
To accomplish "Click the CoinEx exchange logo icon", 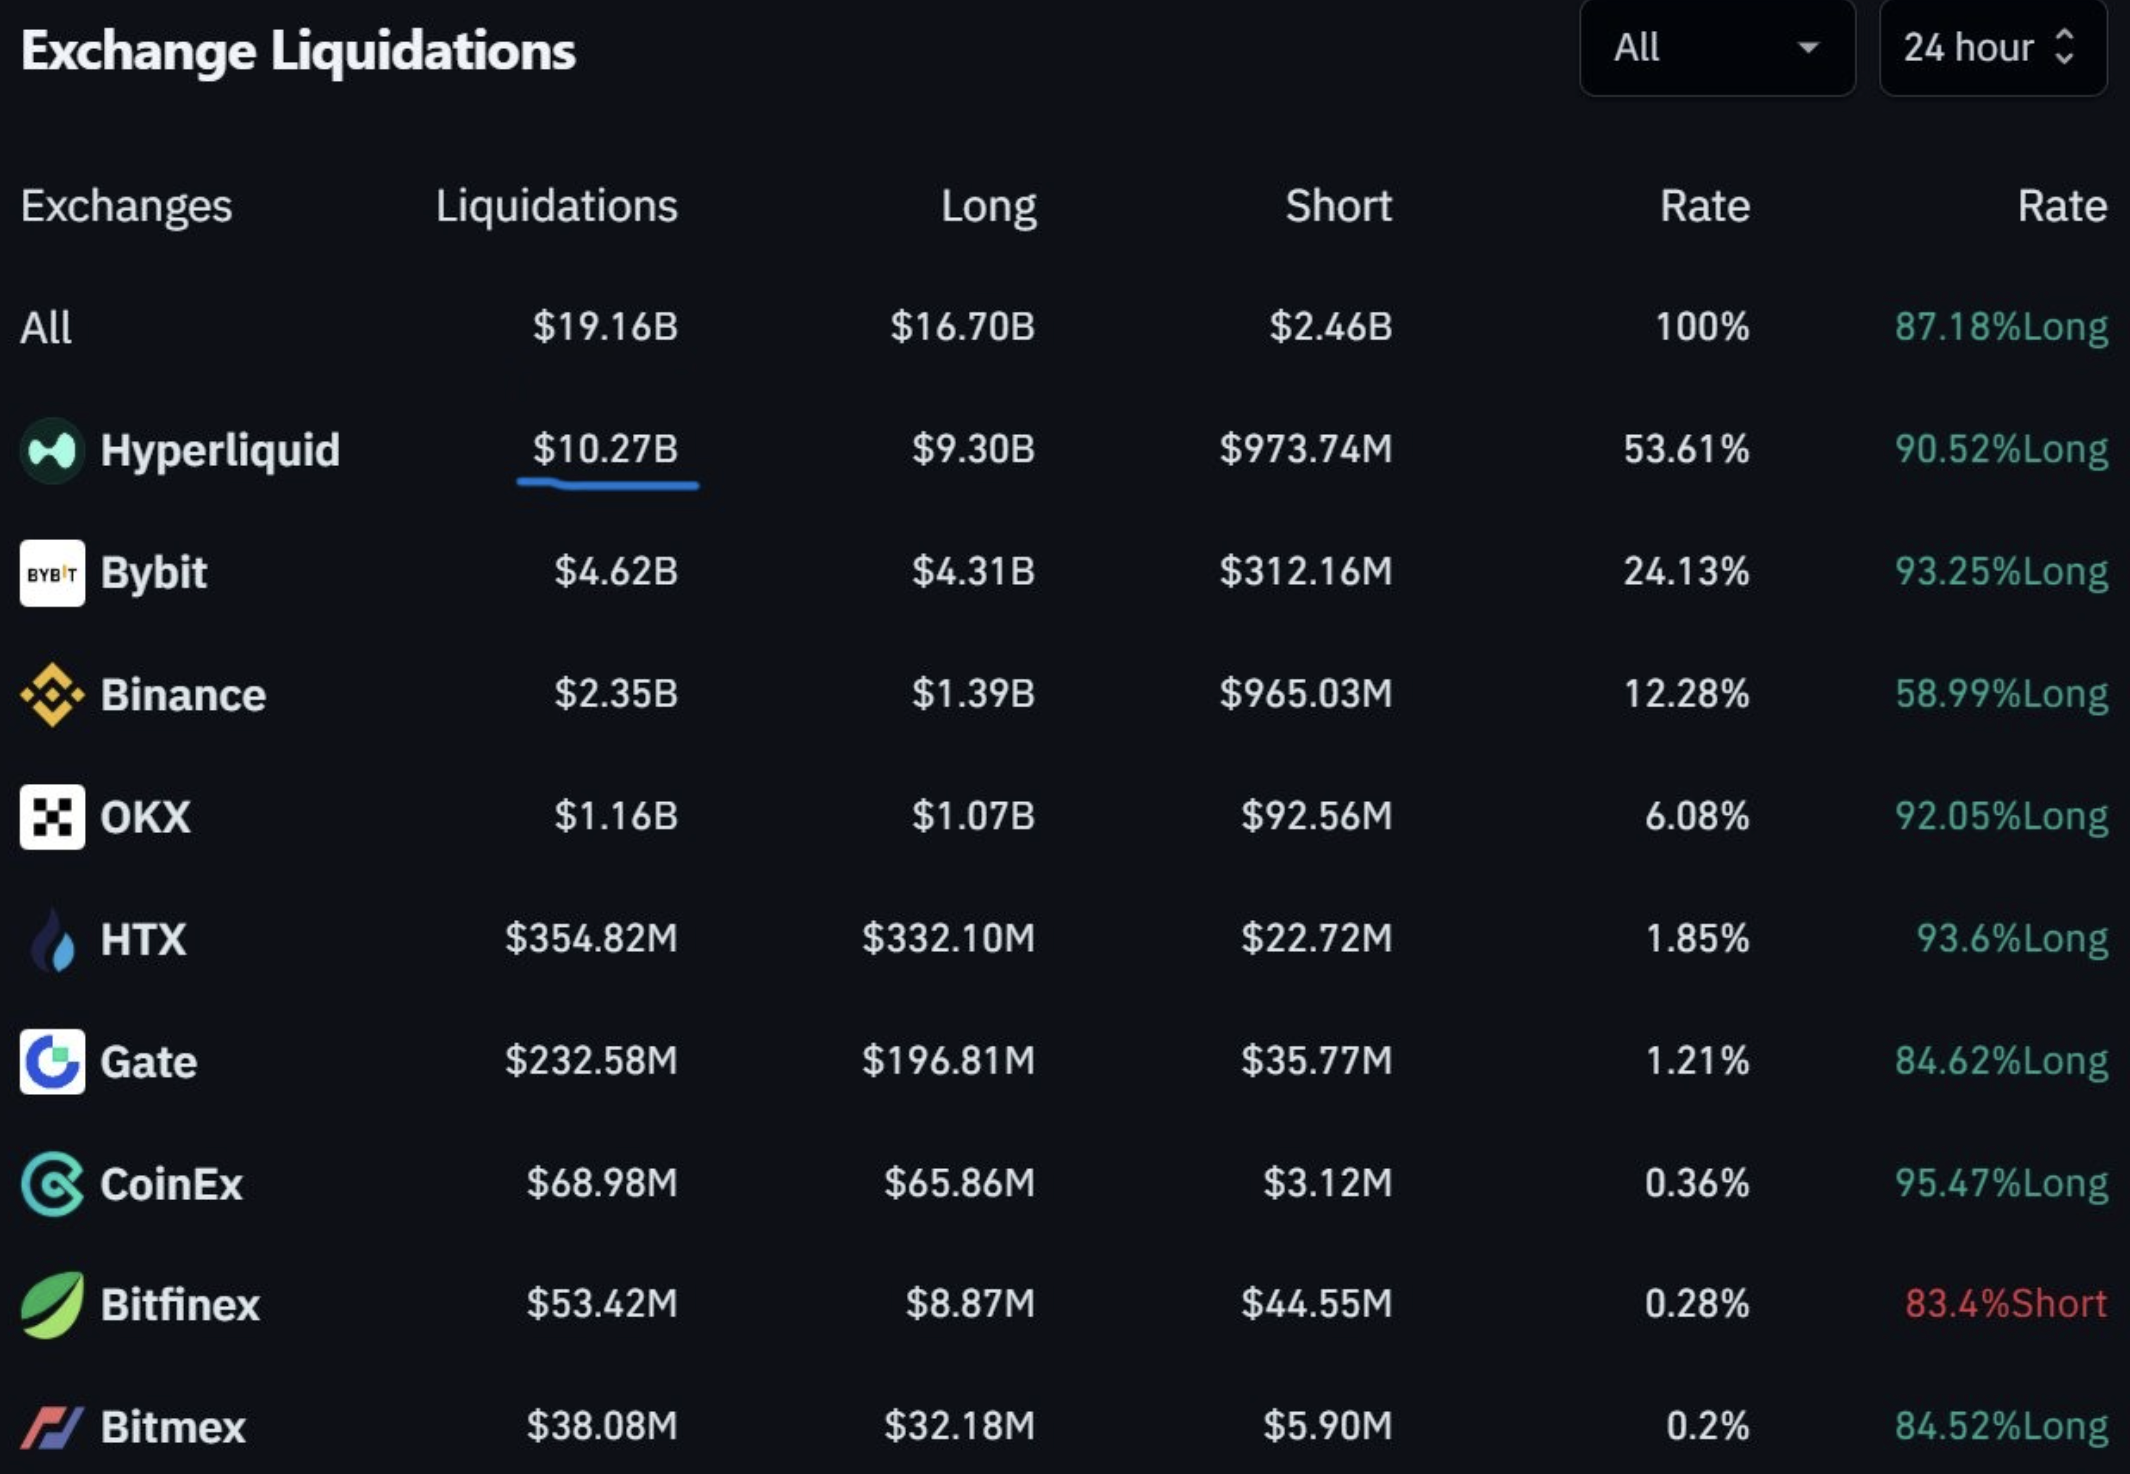I will pos(52,1184).
